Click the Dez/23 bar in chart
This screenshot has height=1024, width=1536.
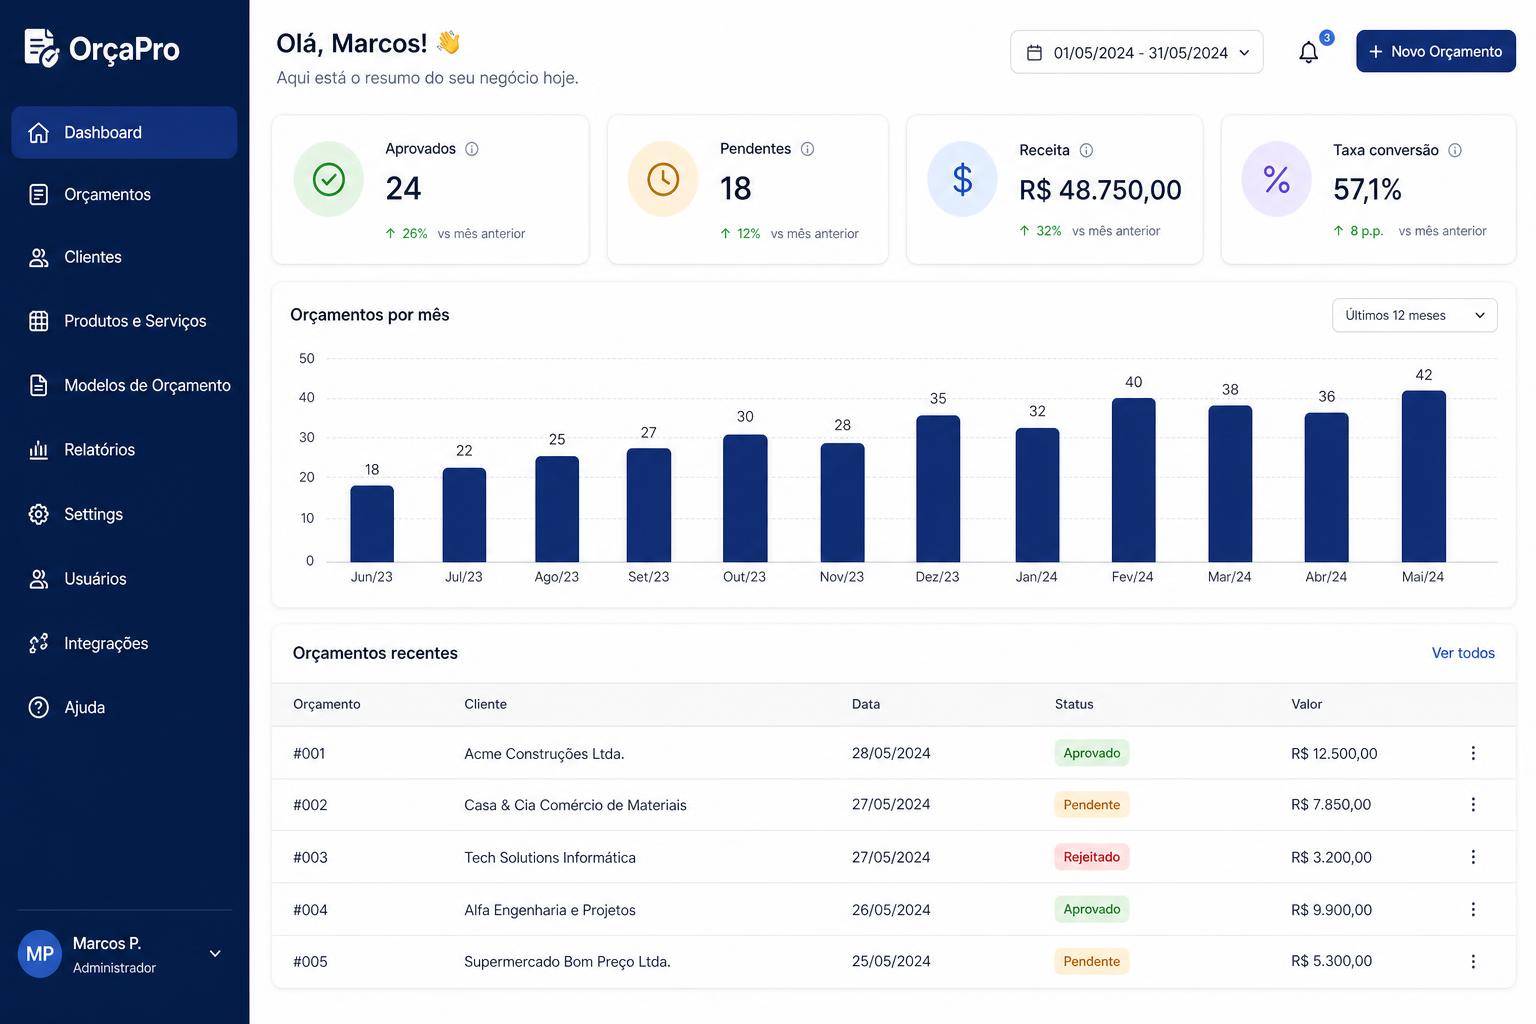(x=938, y=489)
